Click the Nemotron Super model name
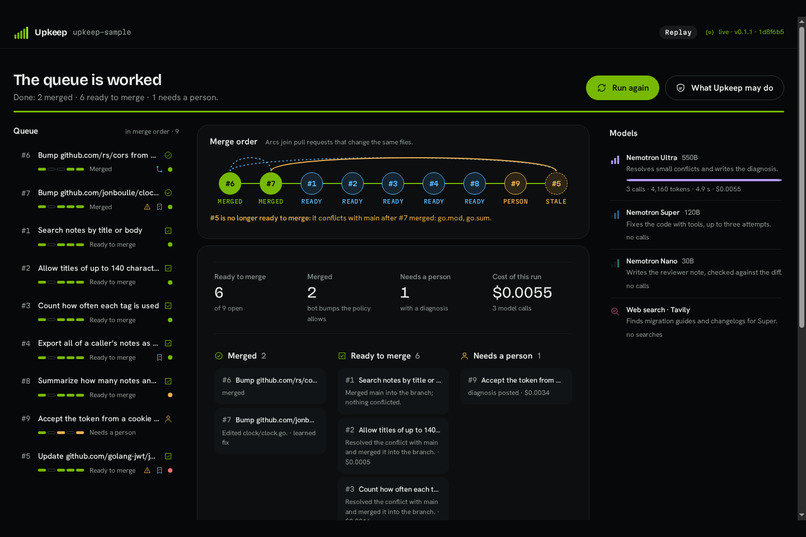This screenshot has width=806, height=537. pyautogui.click(x=652, y=212)
